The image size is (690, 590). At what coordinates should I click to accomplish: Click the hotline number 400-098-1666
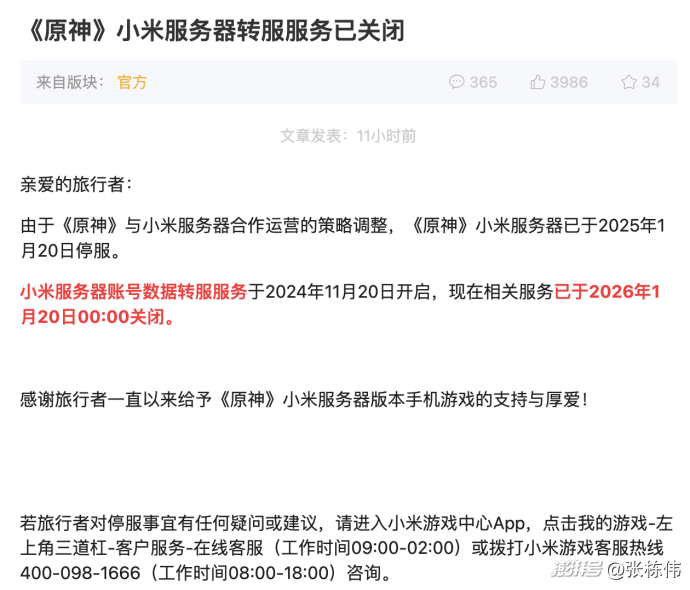[80, 573]
